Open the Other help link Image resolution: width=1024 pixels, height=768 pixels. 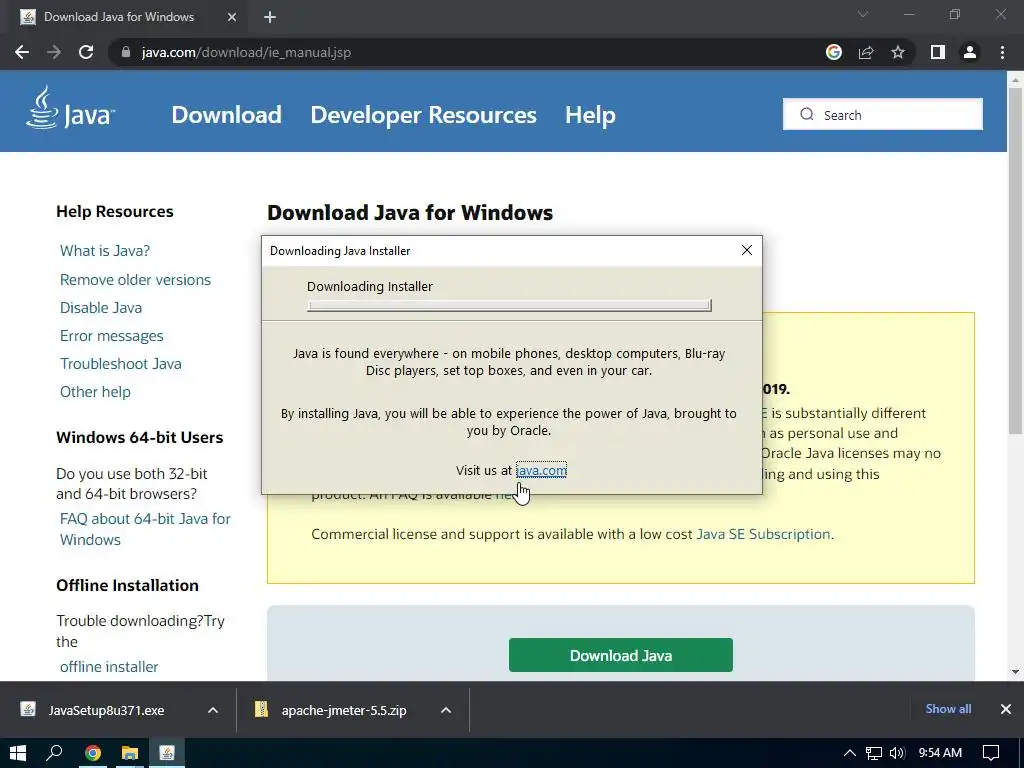click(95, 392)
